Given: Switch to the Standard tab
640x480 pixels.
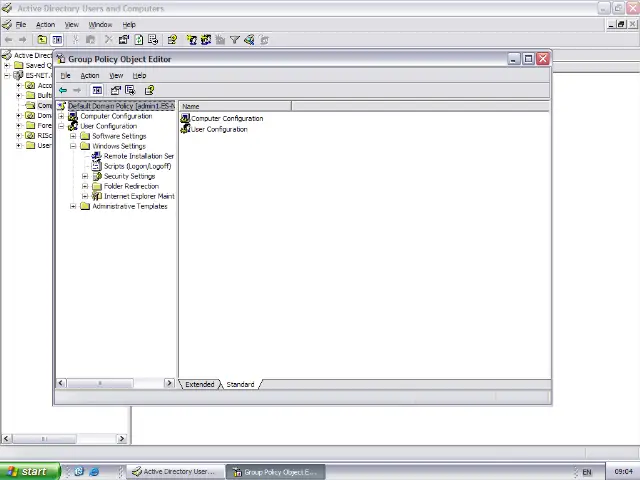Looking at the screenshot, I should [x=240, y=384].
